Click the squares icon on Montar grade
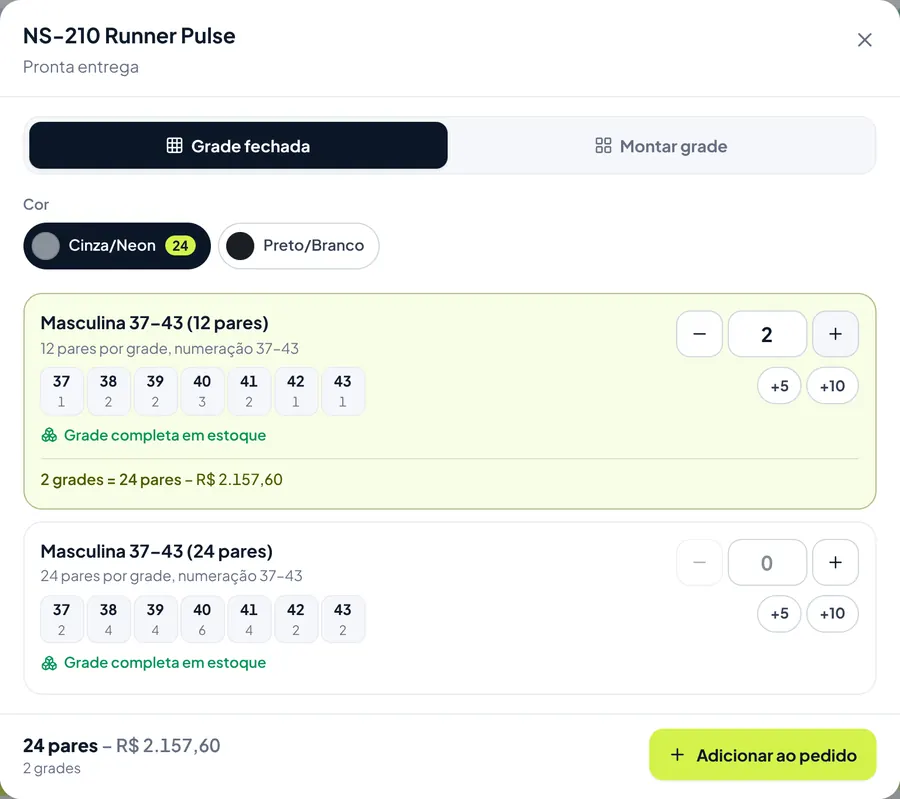This screenshot has width=900, height=799. (603, 146)
